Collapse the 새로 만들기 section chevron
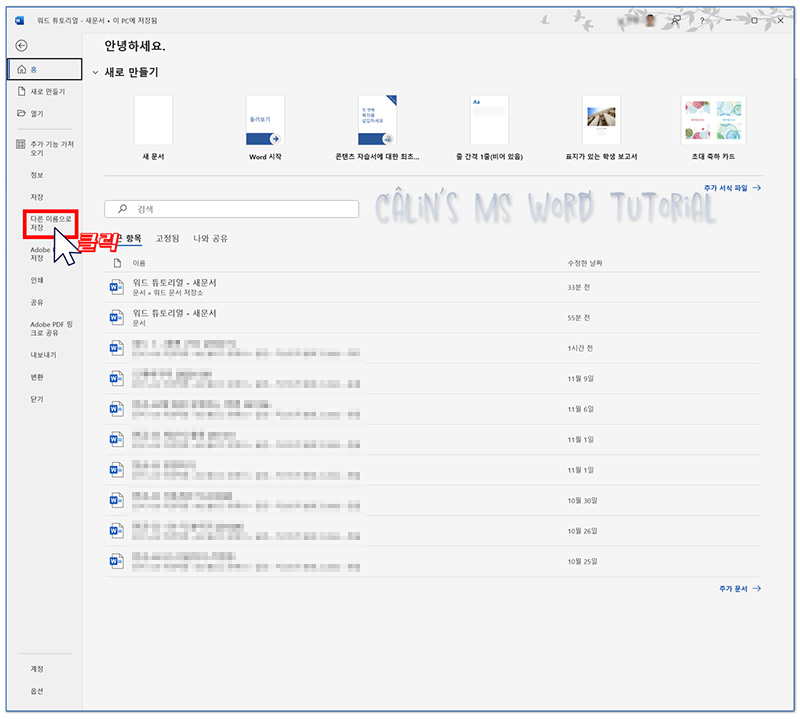Viewport: 800px width, 719px height. [x=95, y=72]
